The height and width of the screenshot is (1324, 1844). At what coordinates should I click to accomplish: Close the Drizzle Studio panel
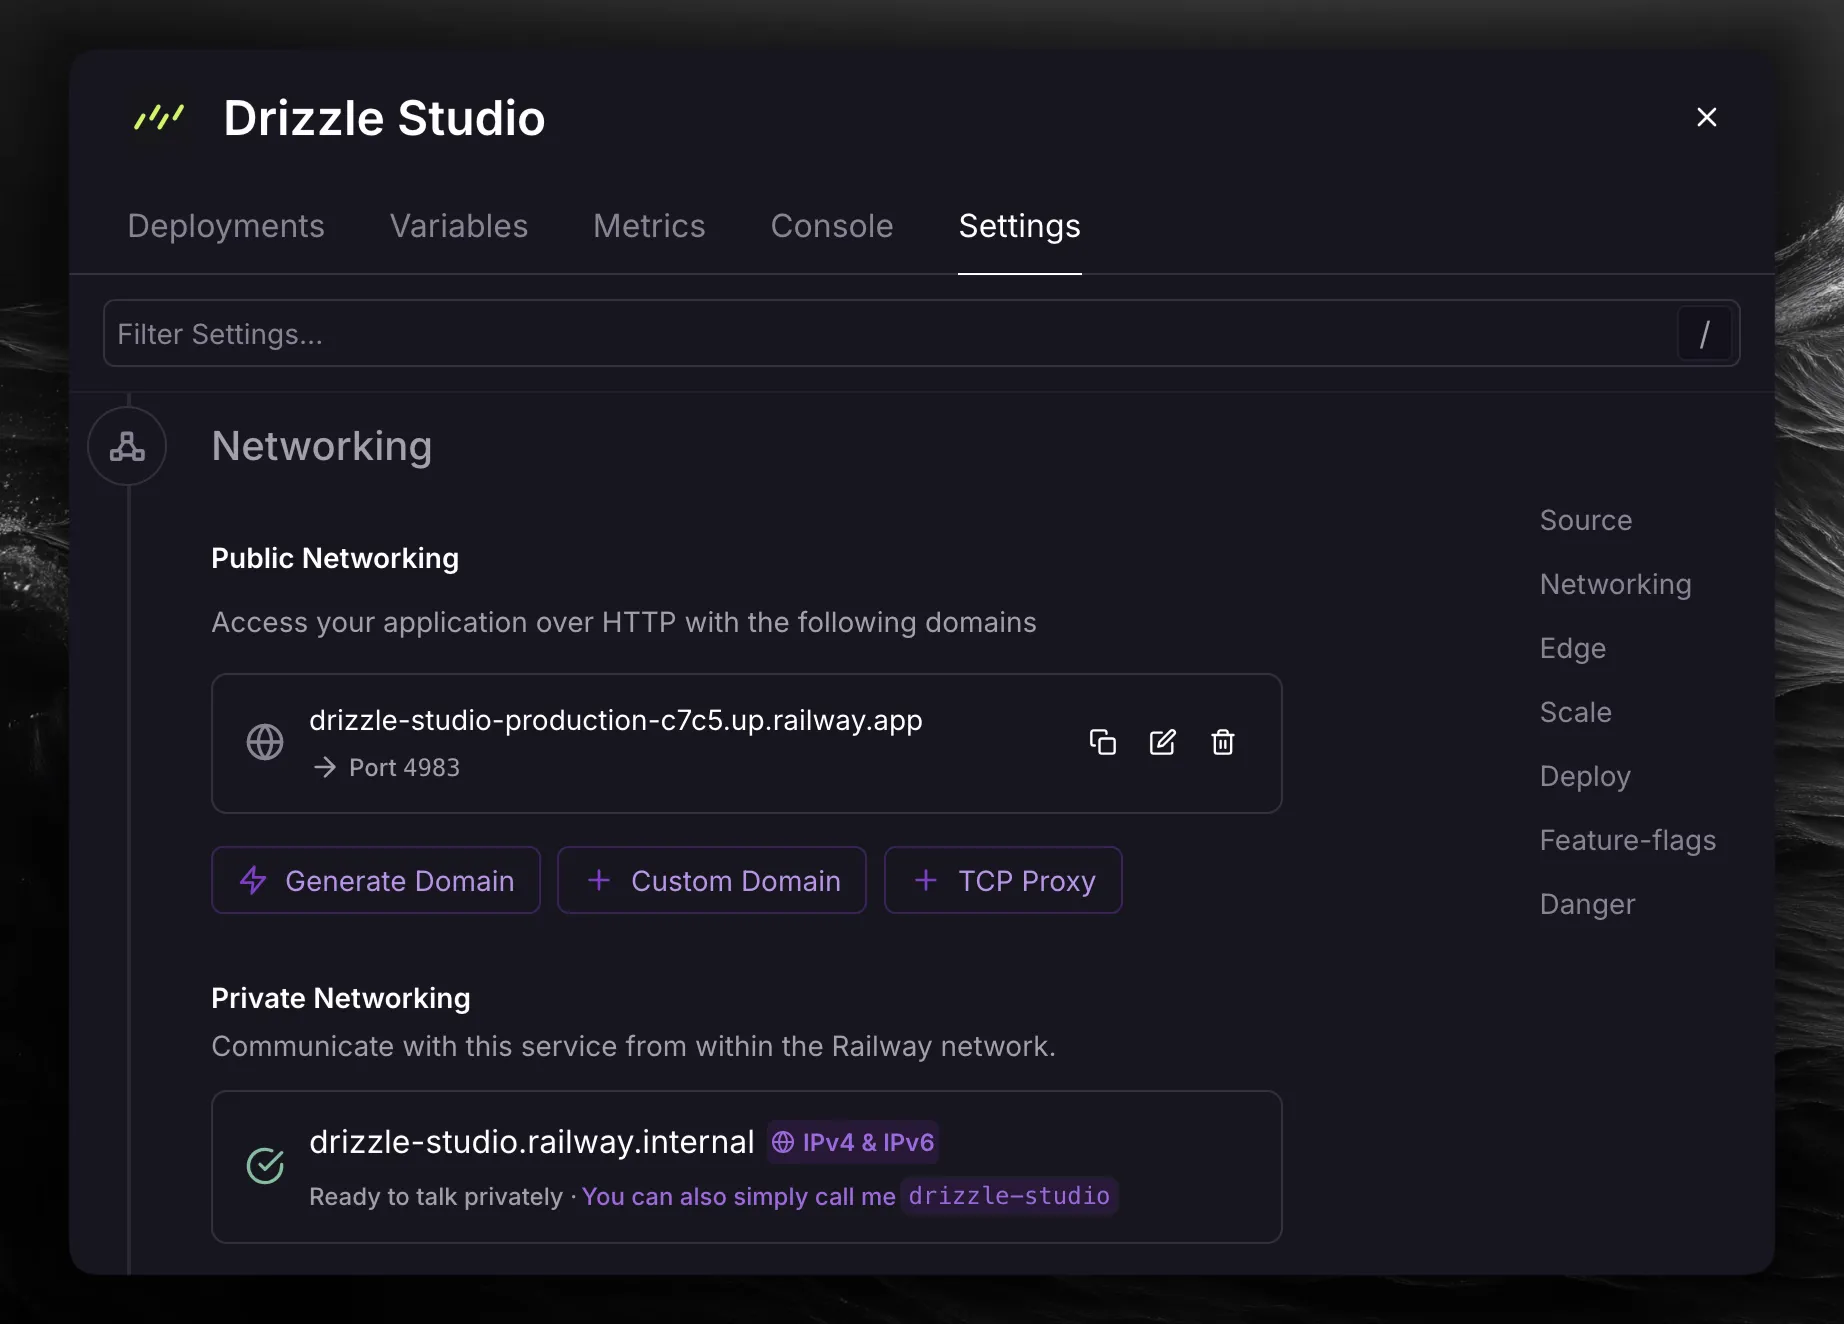(1707, 117)
